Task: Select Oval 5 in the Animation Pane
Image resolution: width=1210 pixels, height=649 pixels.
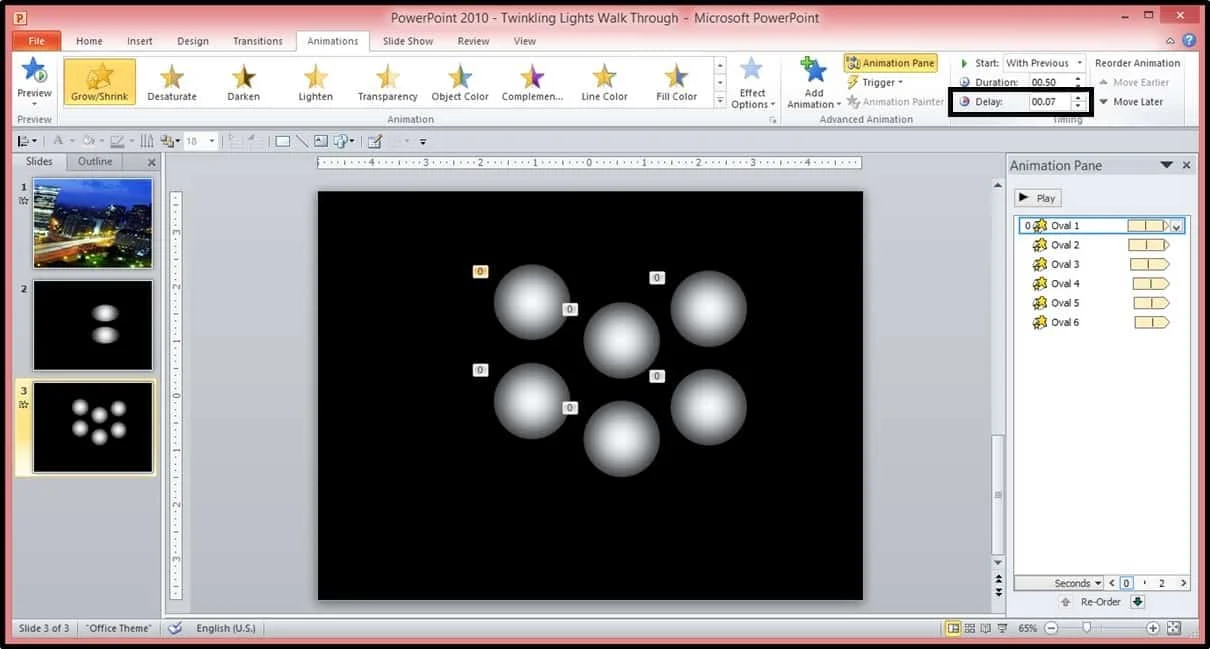Action: (1102, 303)
